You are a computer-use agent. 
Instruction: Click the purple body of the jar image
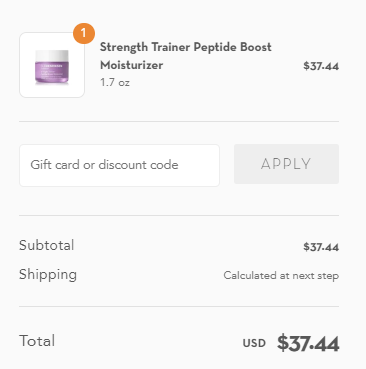pyautogui.click(x=52, y=71)
